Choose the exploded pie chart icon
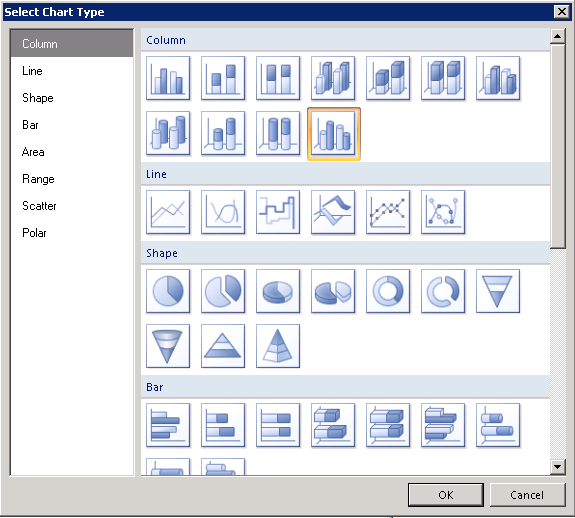The height and width of the screenshot is (518, 575). click(223, 291)
